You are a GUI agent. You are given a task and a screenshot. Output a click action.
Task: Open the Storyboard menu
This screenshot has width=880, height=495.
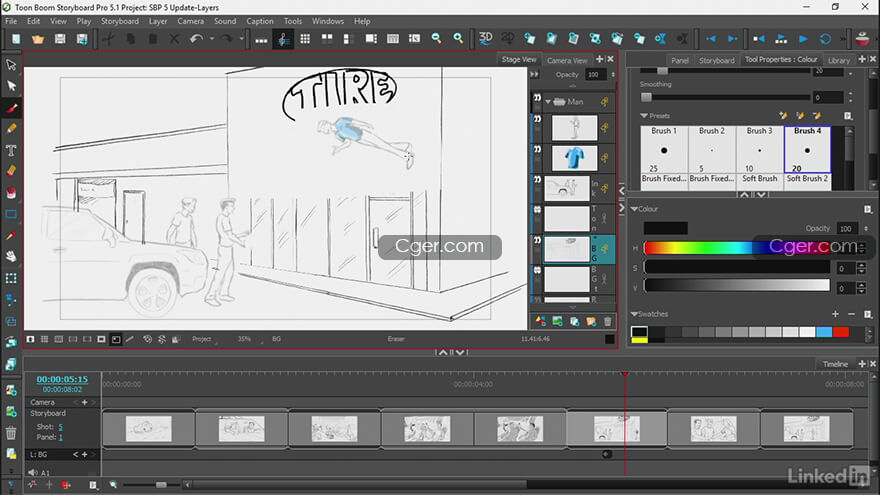(x=120, y=21)
